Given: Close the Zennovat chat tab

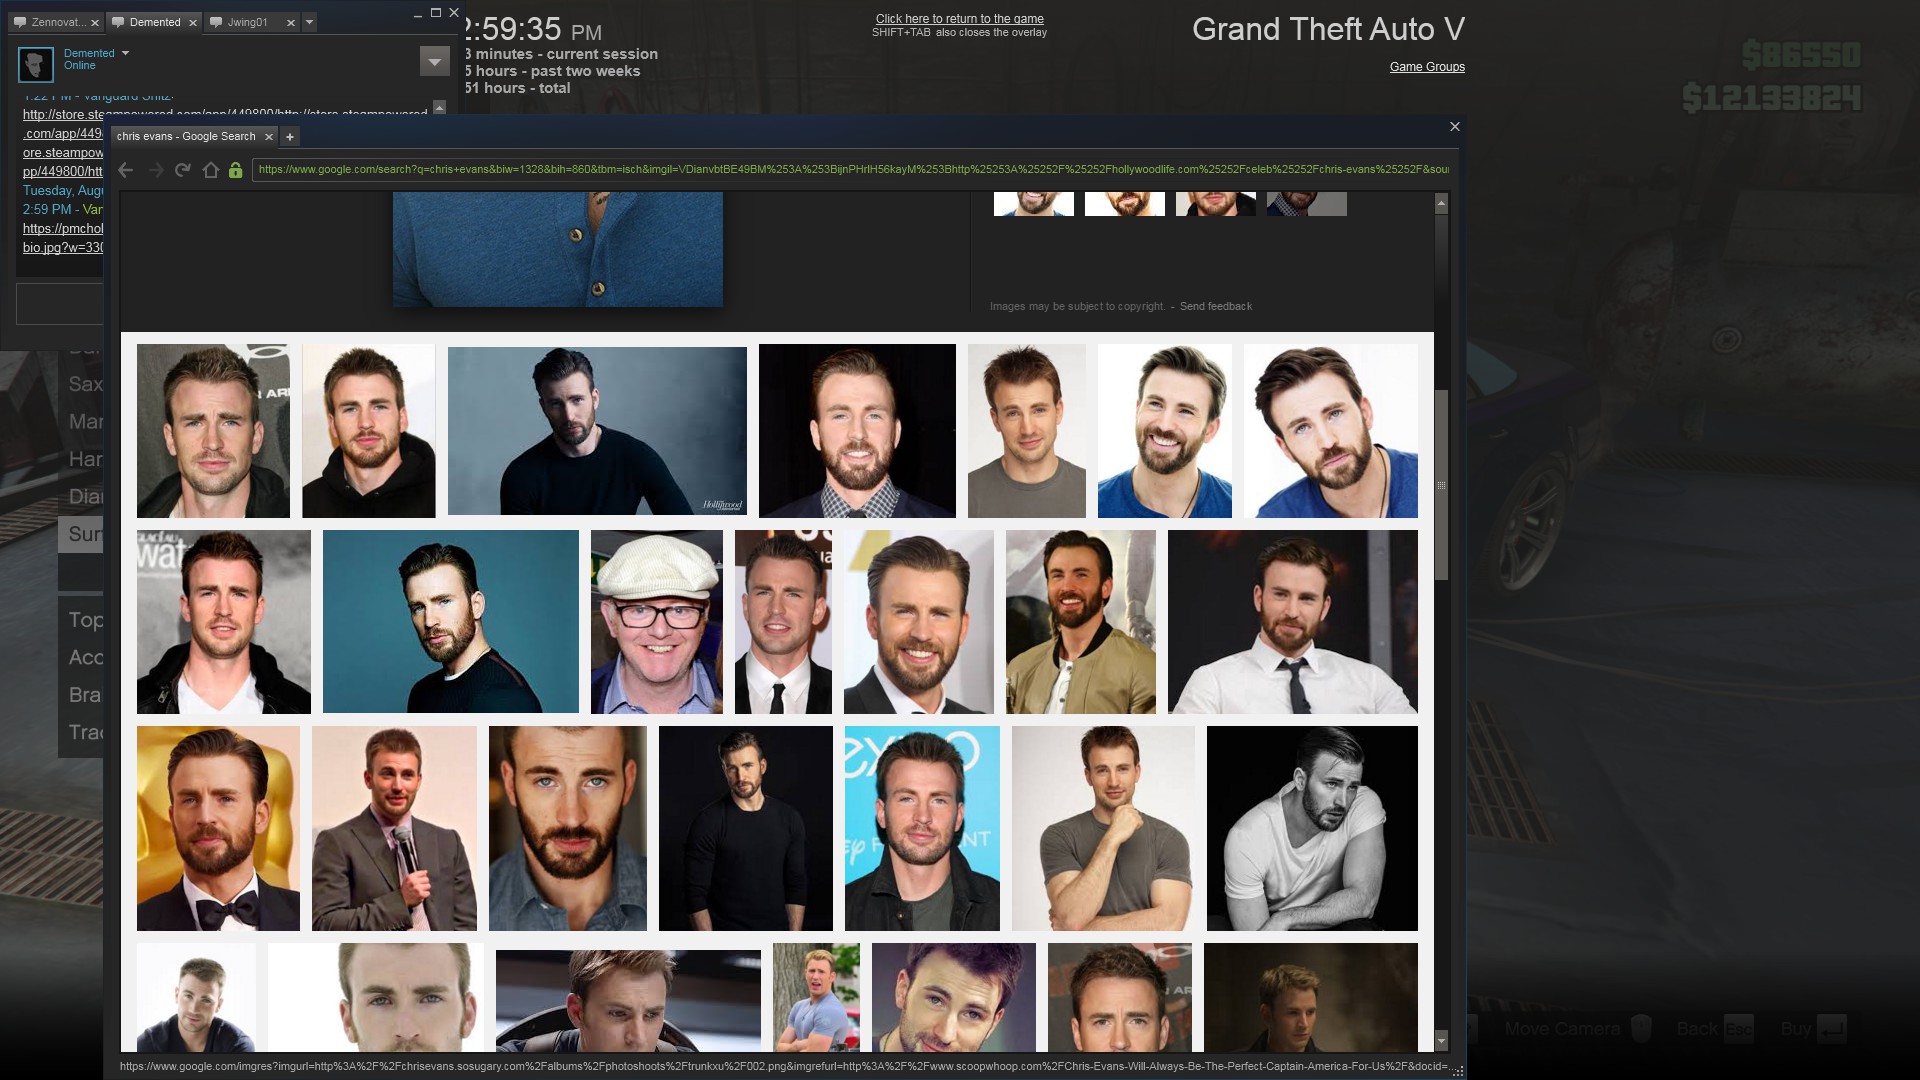Looking at the screenshot, I should [94, 22].
